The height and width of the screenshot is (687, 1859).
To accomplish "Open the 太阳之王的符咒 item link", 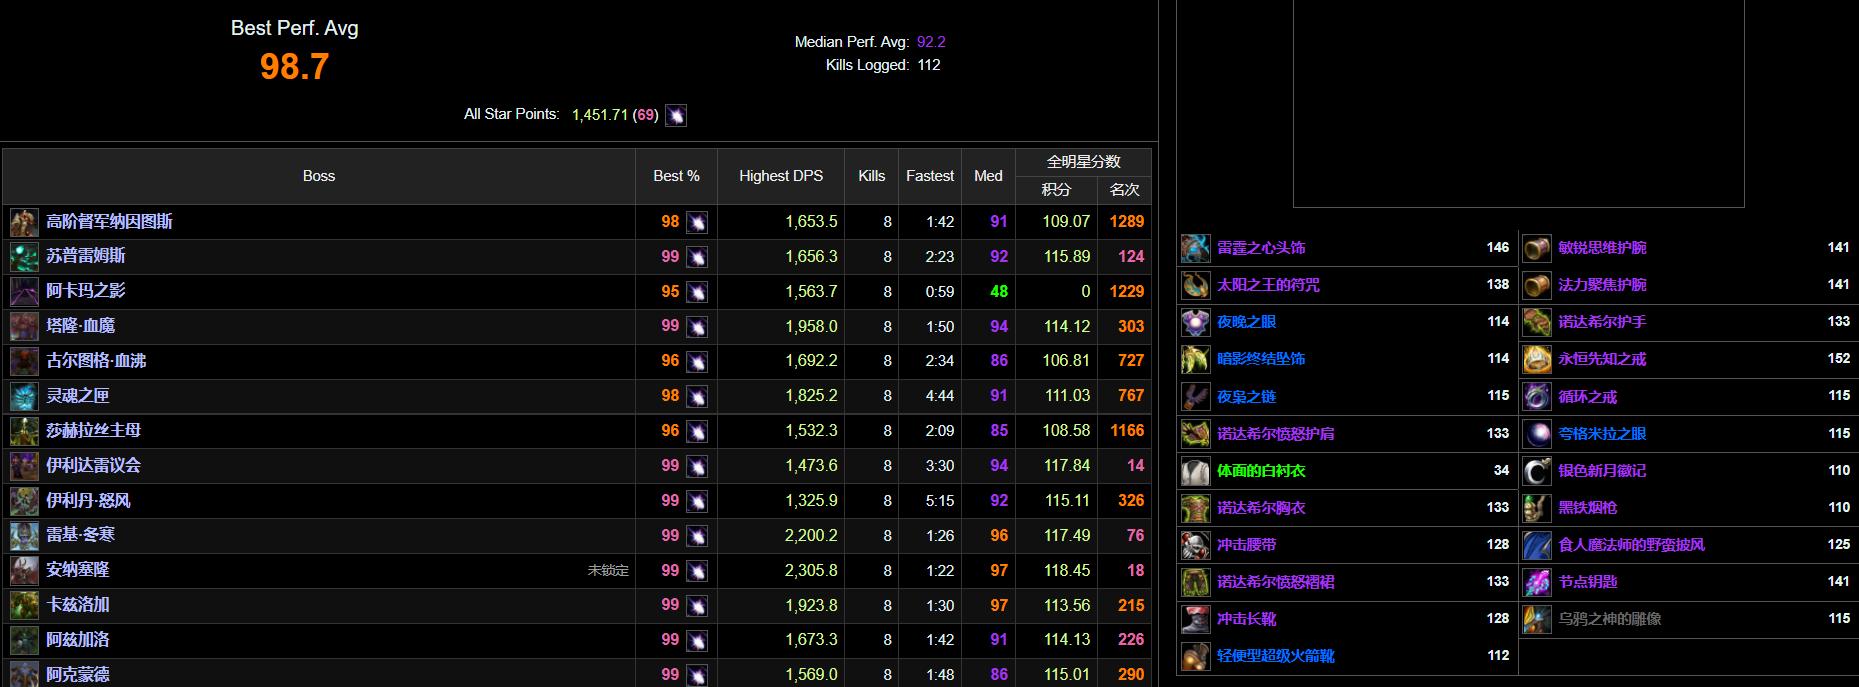I will pos(1268,285).
